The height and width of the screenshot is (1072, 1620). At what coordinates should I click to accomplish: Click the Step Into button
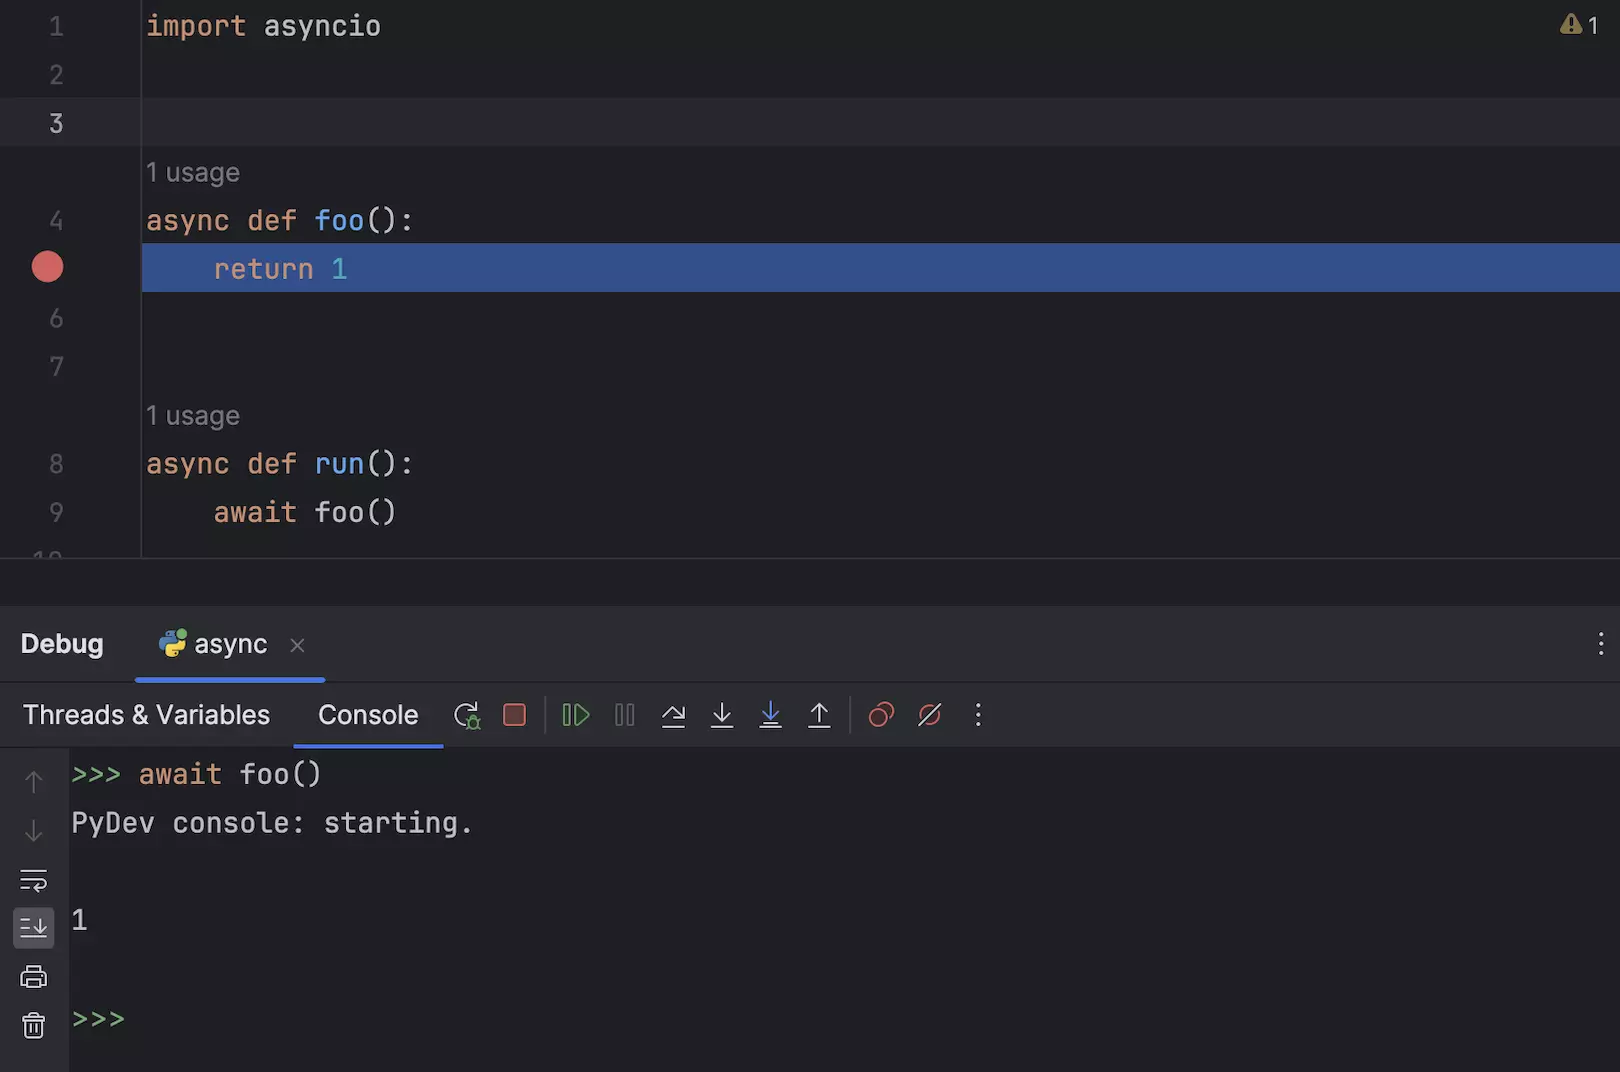(722, 715)
